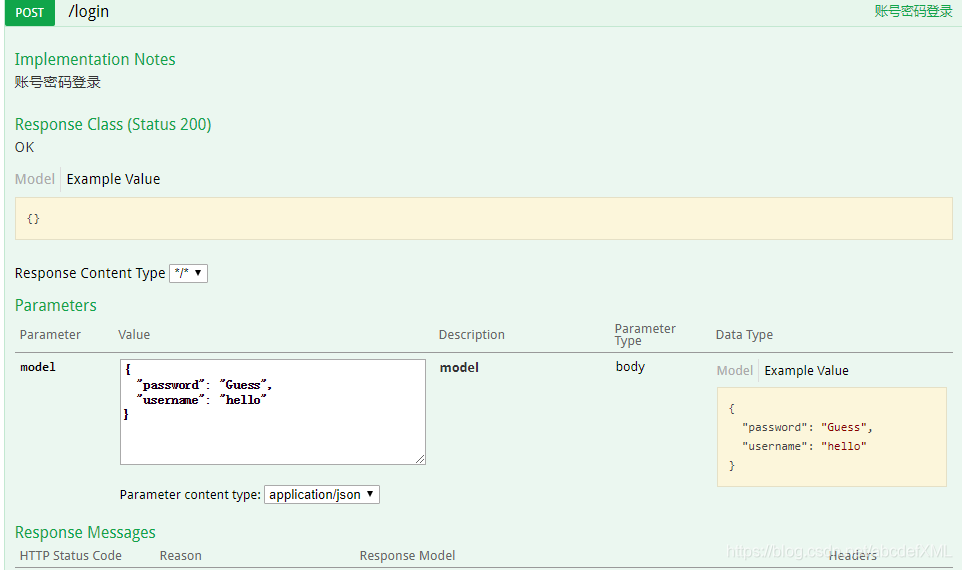This screenshot has height=570, width=962.
Task: Click the 账号密码登录 implementation note text
Action: point(58,82)
